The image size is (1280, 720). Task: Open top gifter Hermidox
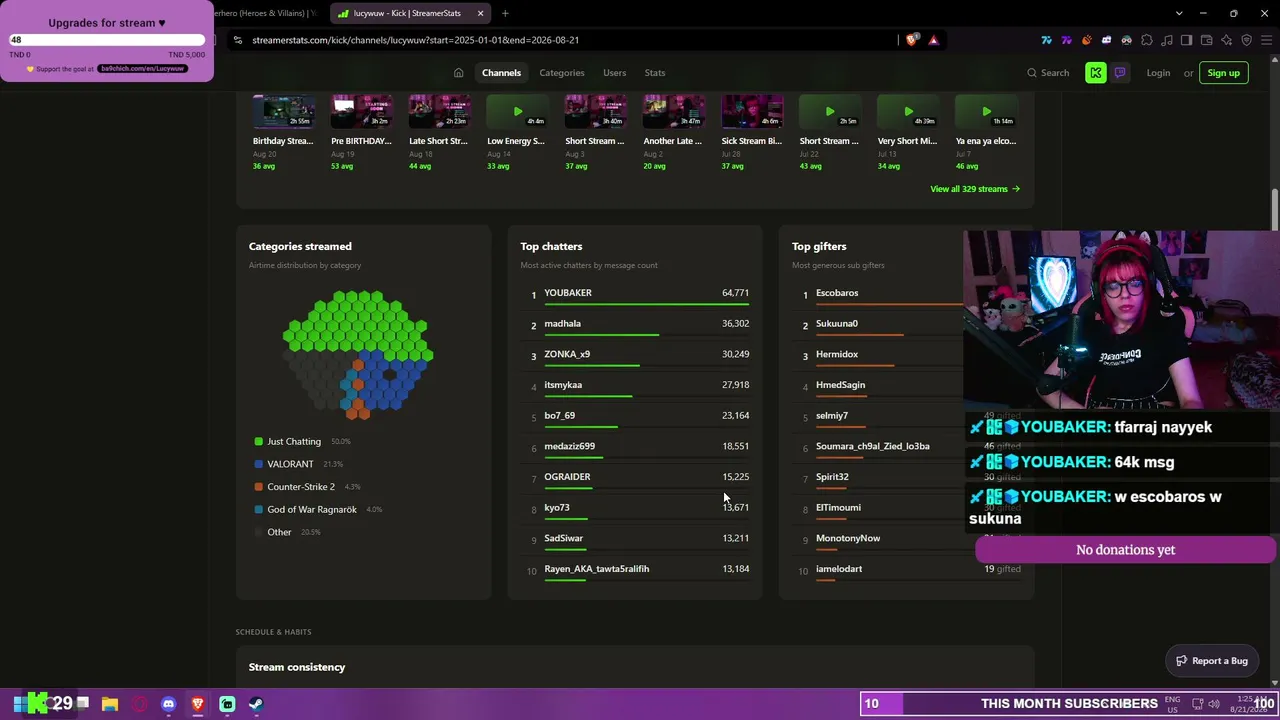coord(837,354)
